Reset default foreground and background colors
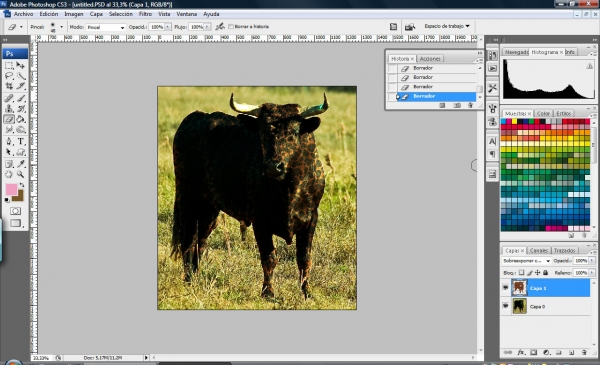 (x=7, y=200)
